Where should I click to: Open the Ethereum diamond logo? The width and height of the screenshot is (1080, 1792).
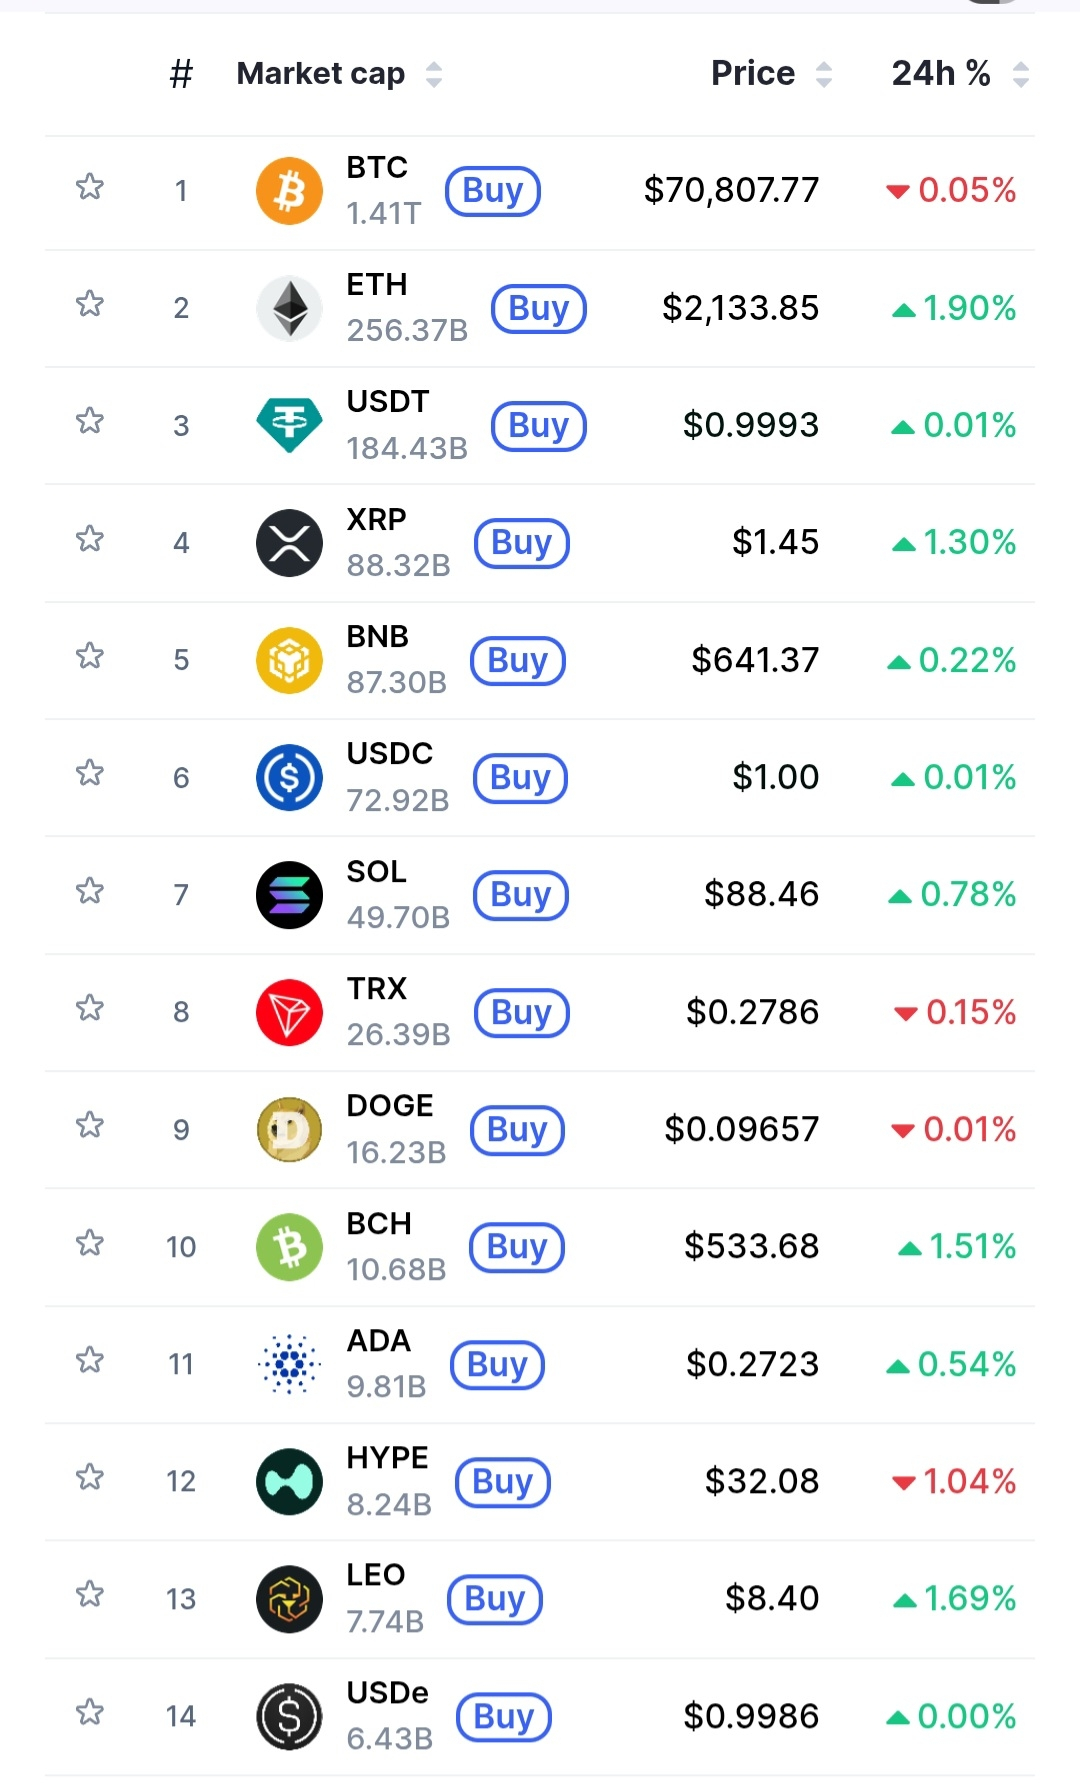click(289, 308)
